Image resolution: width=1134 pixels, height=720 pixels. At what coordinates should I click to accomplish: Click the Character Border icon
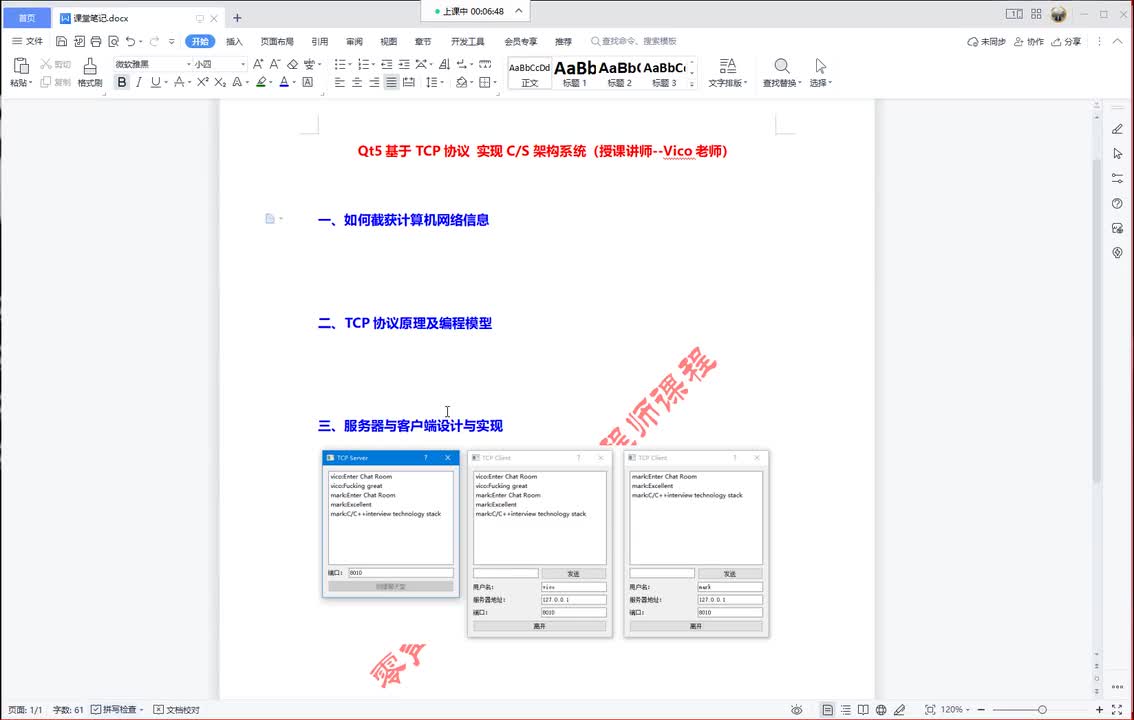point(307,82)
